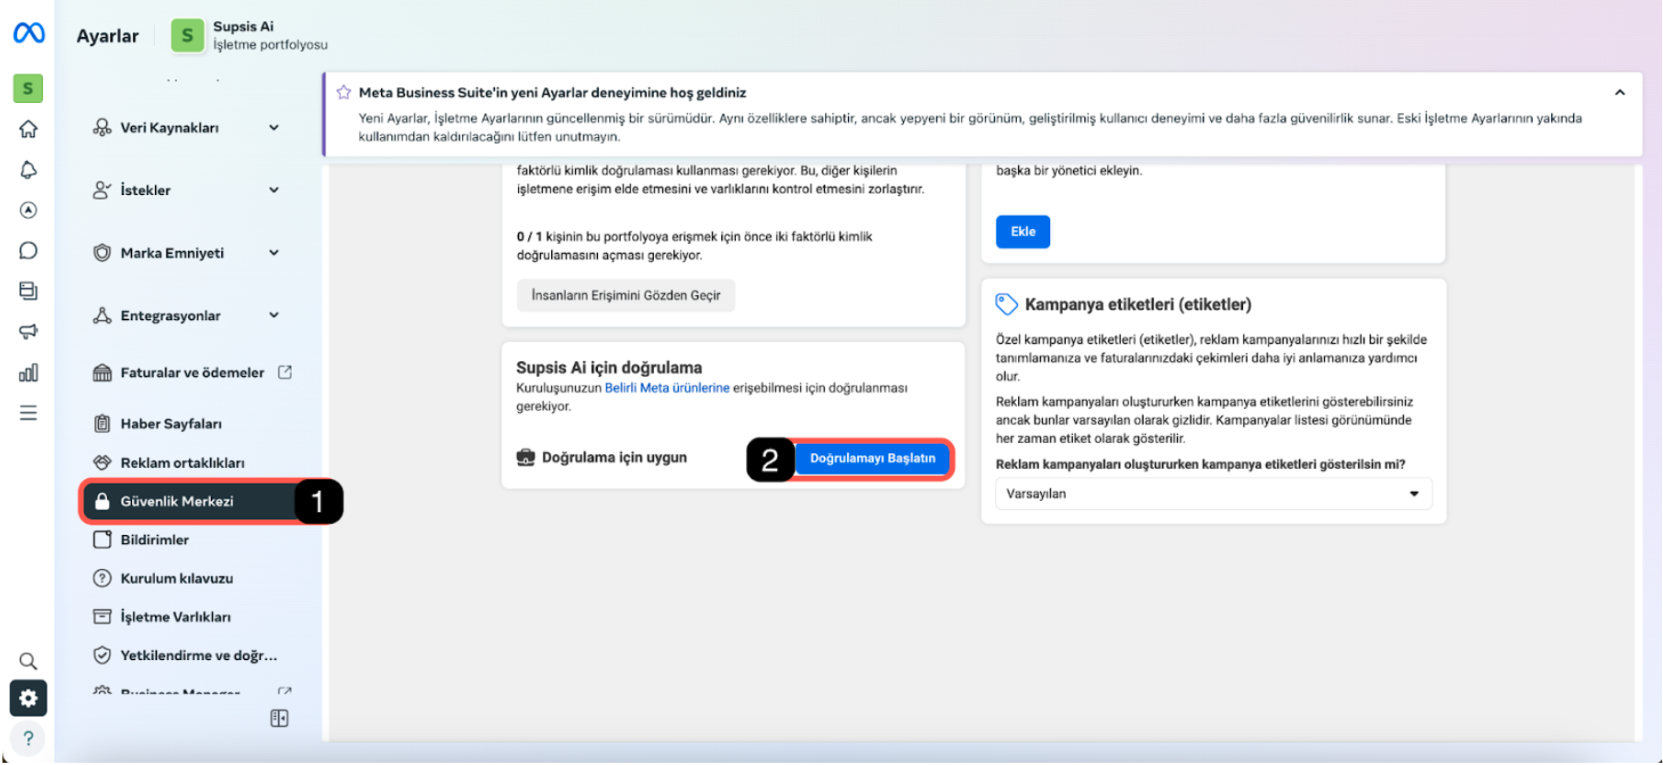Click banner title 'Meta Business Suite'in yeni Ayarlar deneyimine hoş geldiniz'

pos(552,92)
